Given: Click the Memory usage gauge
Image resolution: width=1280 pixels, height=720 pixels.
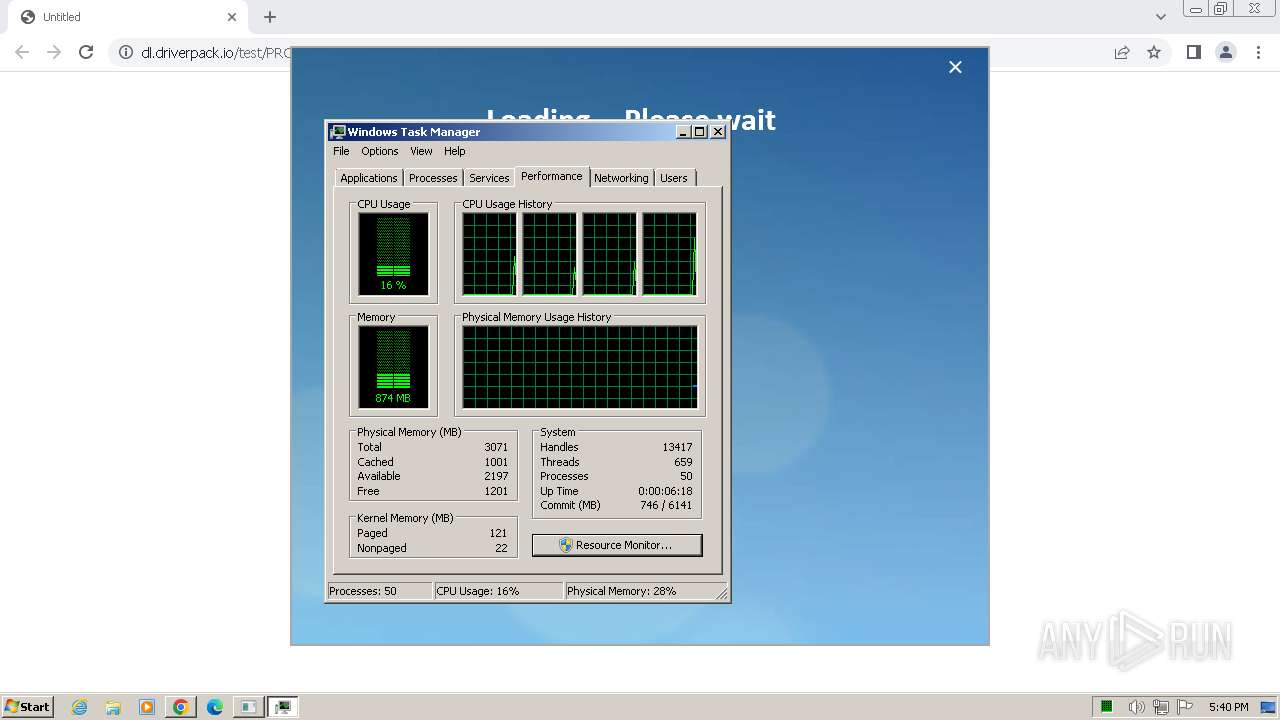Looking at the screenshot, I should [393, 367].
